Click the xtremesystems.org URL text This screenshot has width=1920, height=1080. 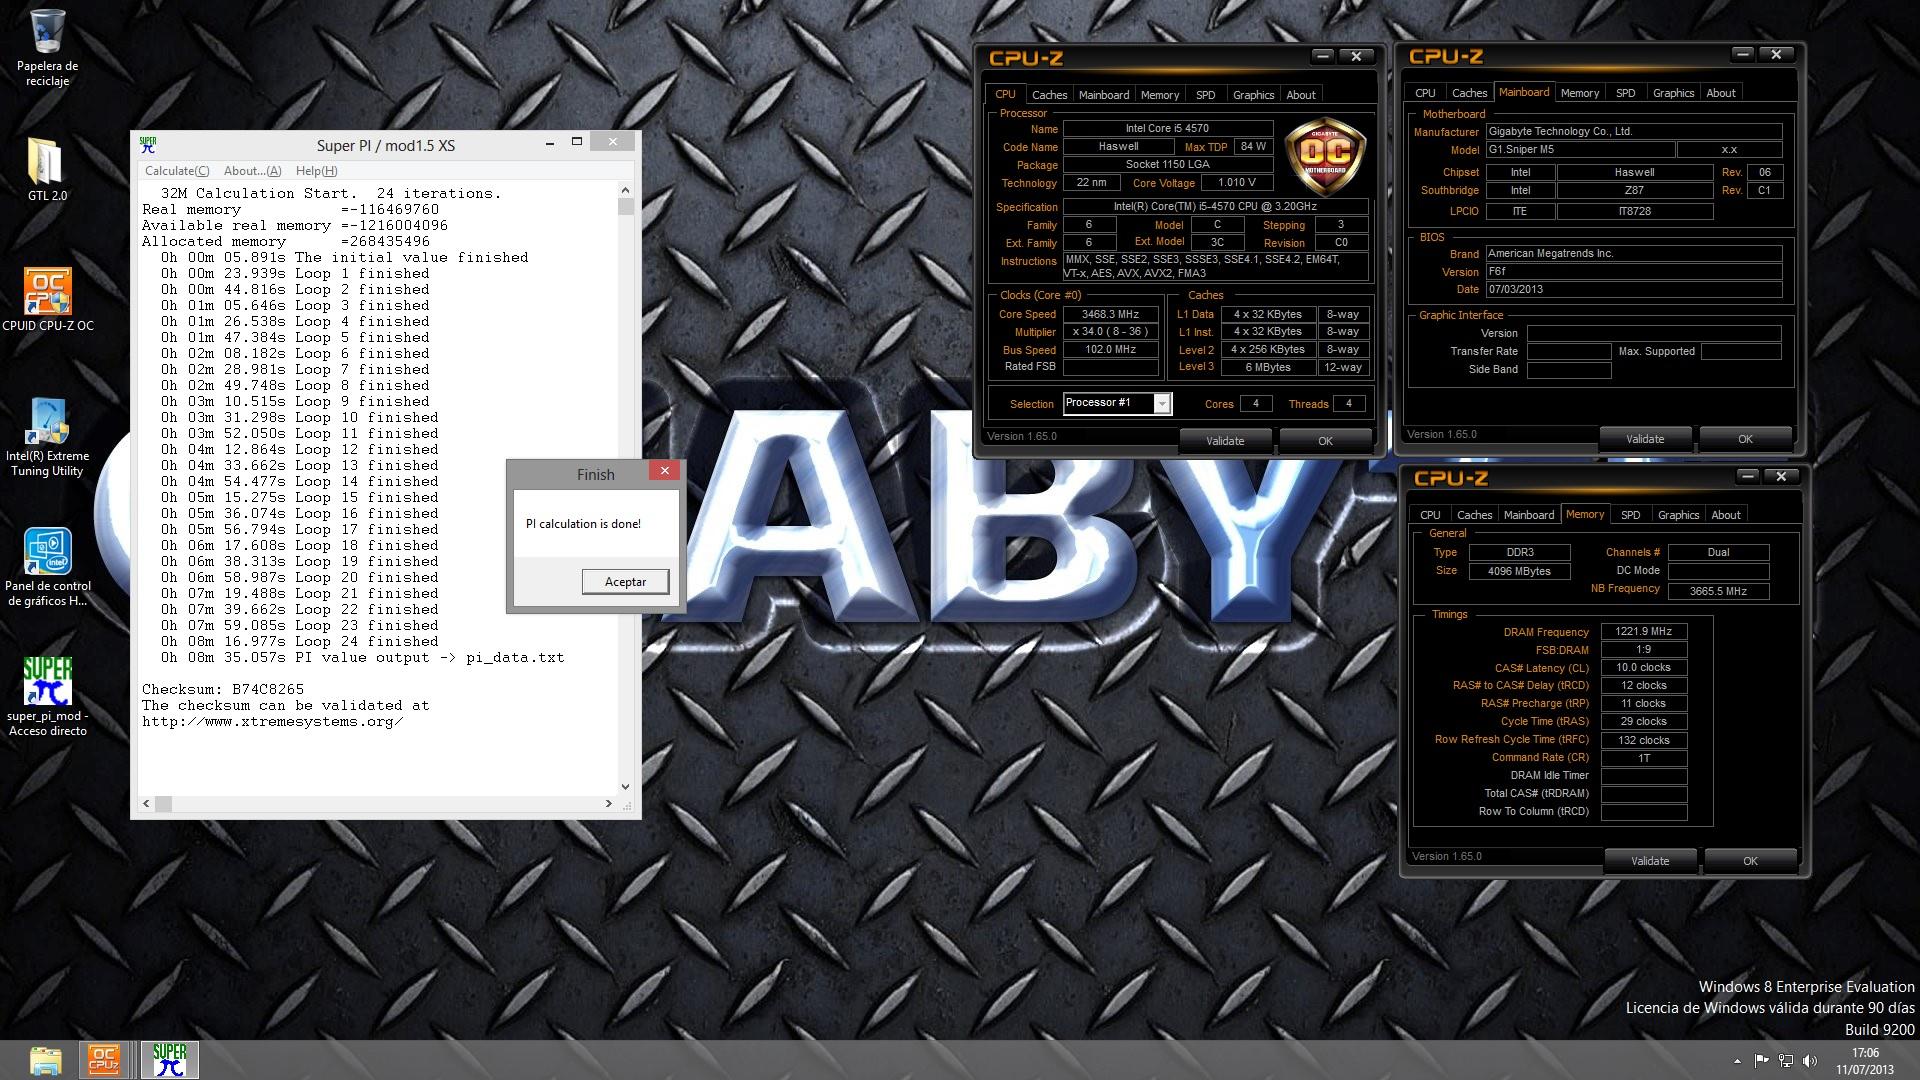pyautogui.click(x=273, y=722)
